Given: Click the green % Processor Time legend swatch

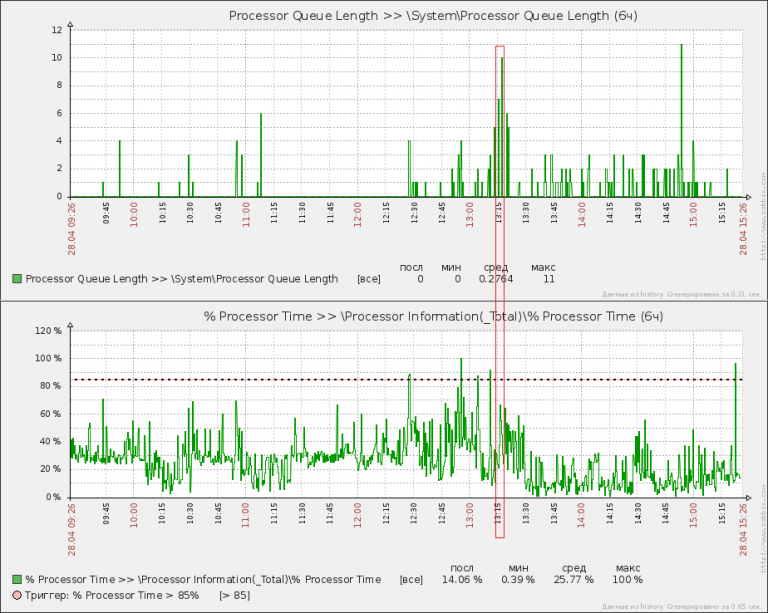Looking at the screenshot, I should 17,579.
